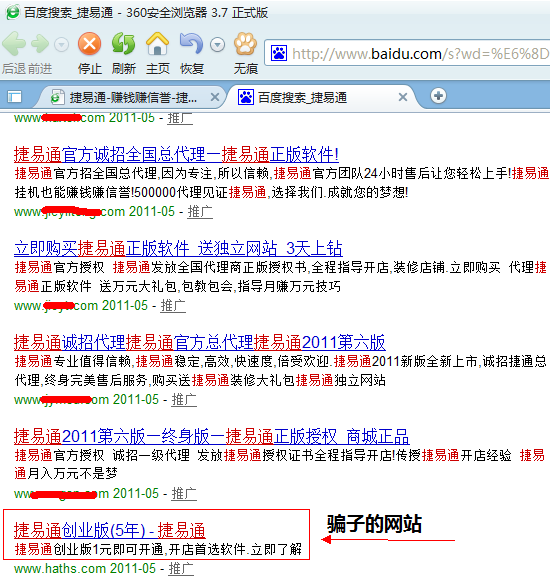Image resolution: width=550 pixels, height=584 pixels.
Task: Open 立即购买捷易通正版软件 result link
Action: (x=178, y=248)
